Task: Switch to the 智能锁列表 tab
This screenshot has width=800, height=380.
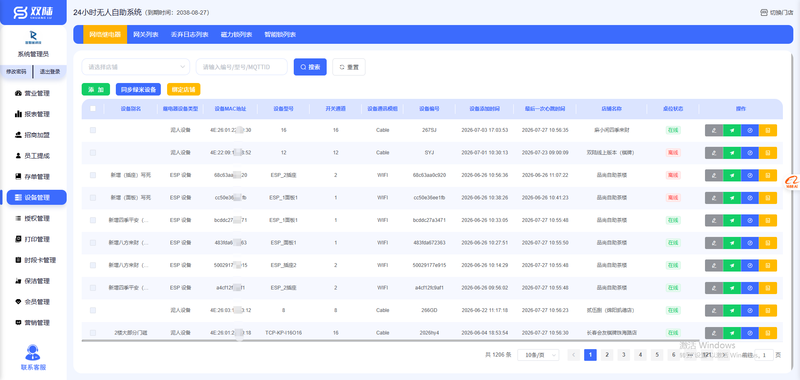Action: point(280,35)
